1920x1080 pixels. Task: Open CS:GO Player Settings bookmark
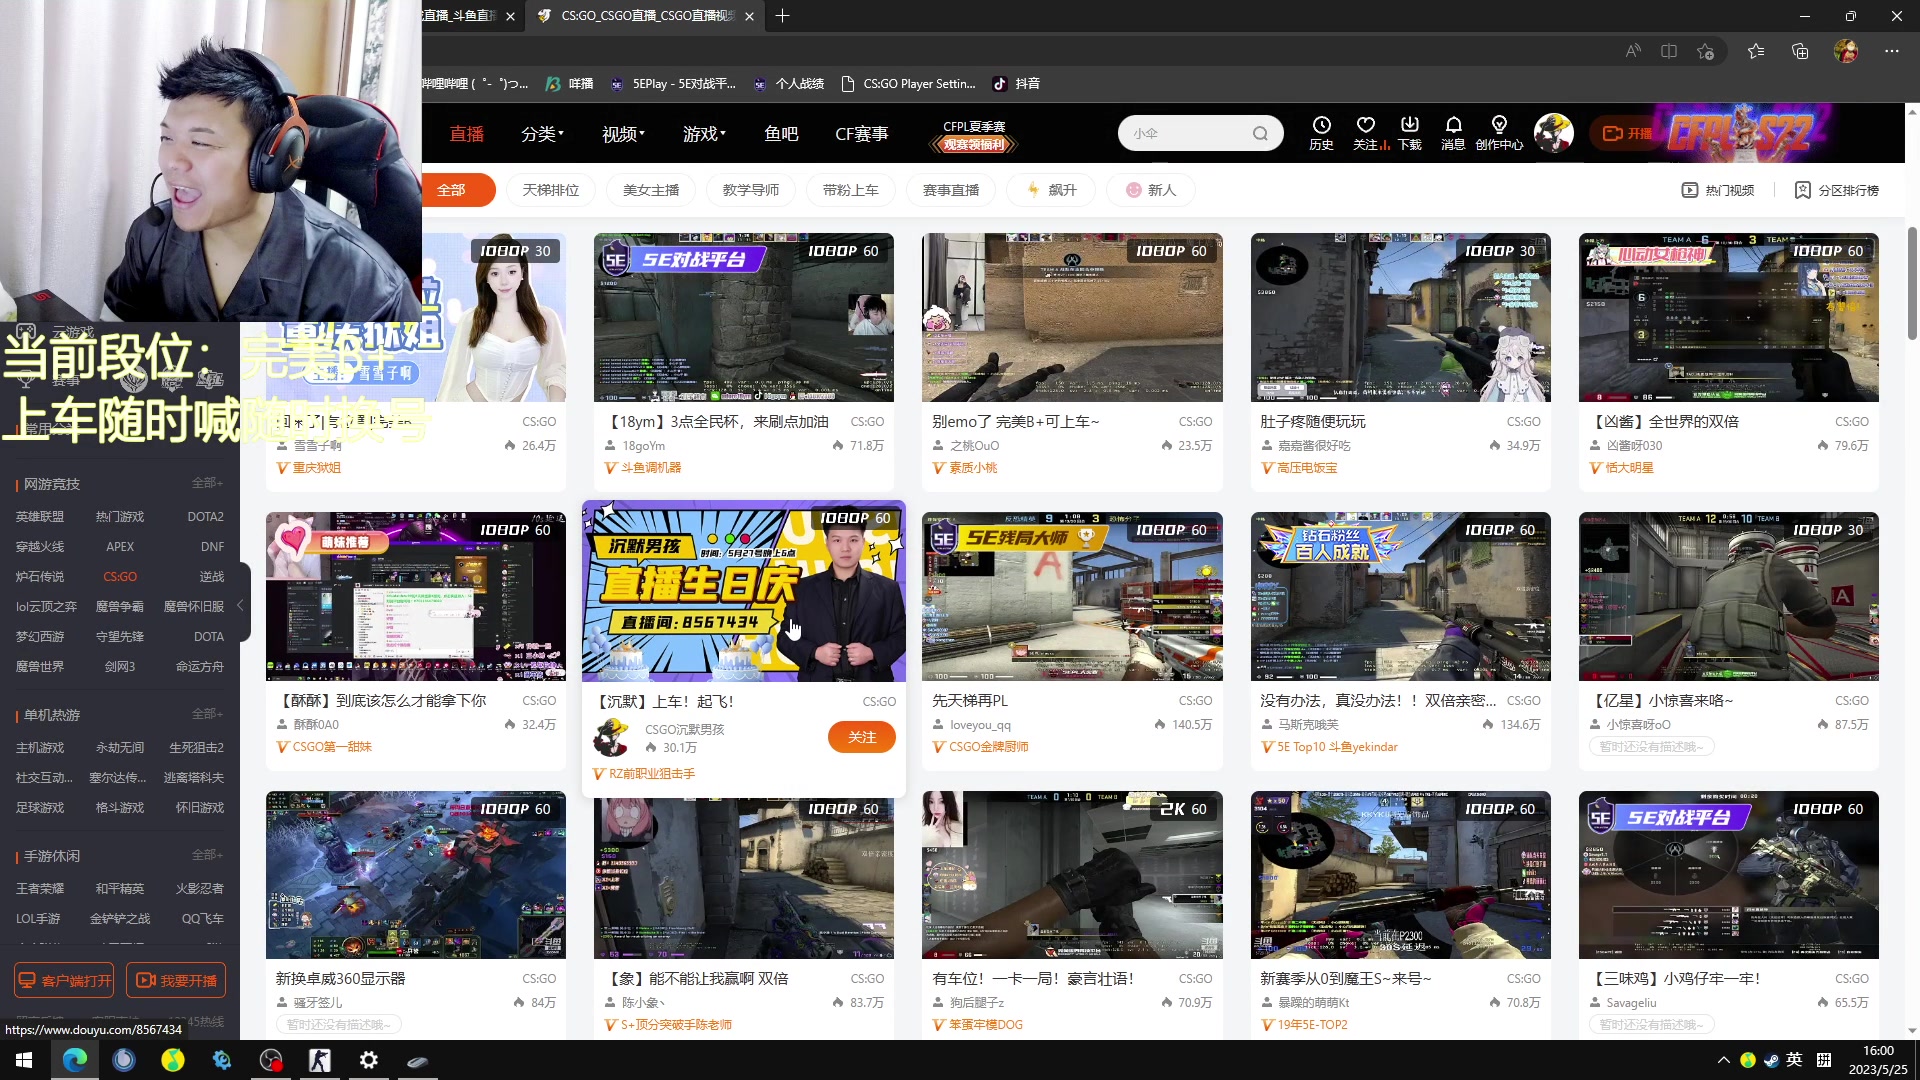908,84
